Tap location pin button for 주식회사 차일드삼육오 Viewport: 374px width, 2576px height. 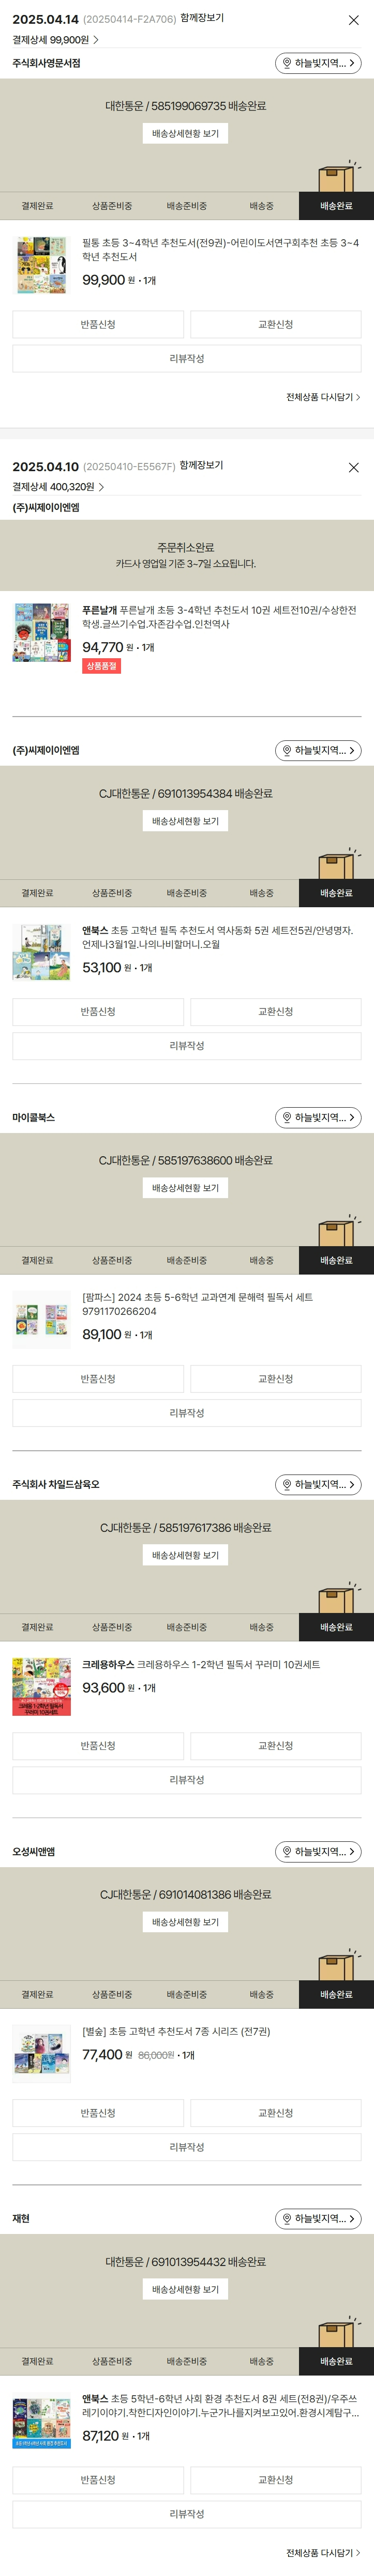click(x=318, y=1484)
